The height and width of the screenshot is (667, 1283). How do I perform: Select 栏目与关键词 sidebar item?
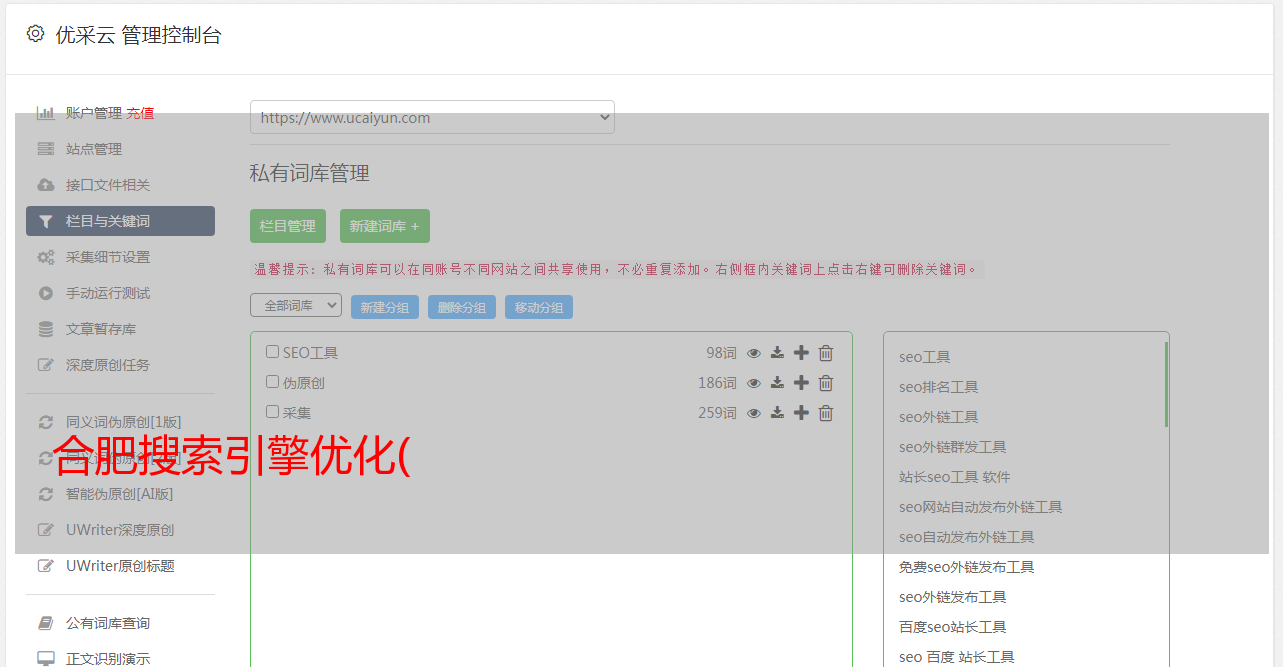[x=120, y=221]
